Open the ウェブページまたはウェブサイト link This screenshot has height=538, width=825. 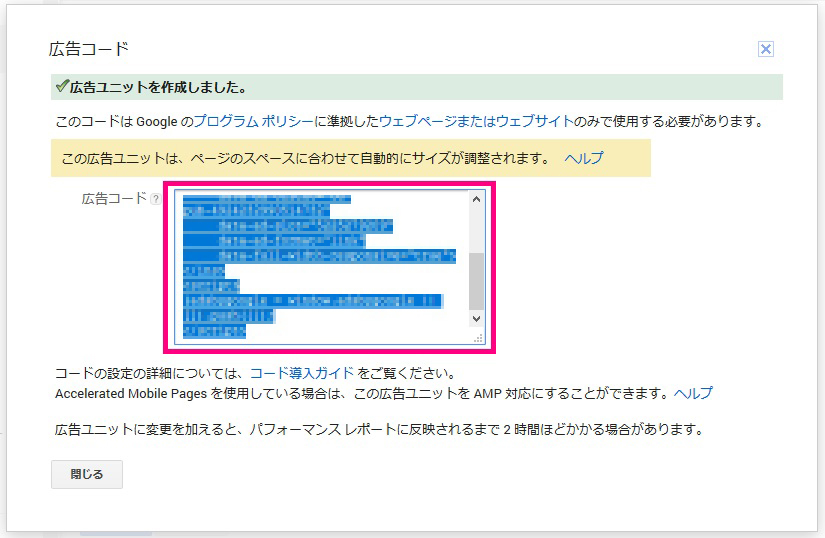click(476, 121)
